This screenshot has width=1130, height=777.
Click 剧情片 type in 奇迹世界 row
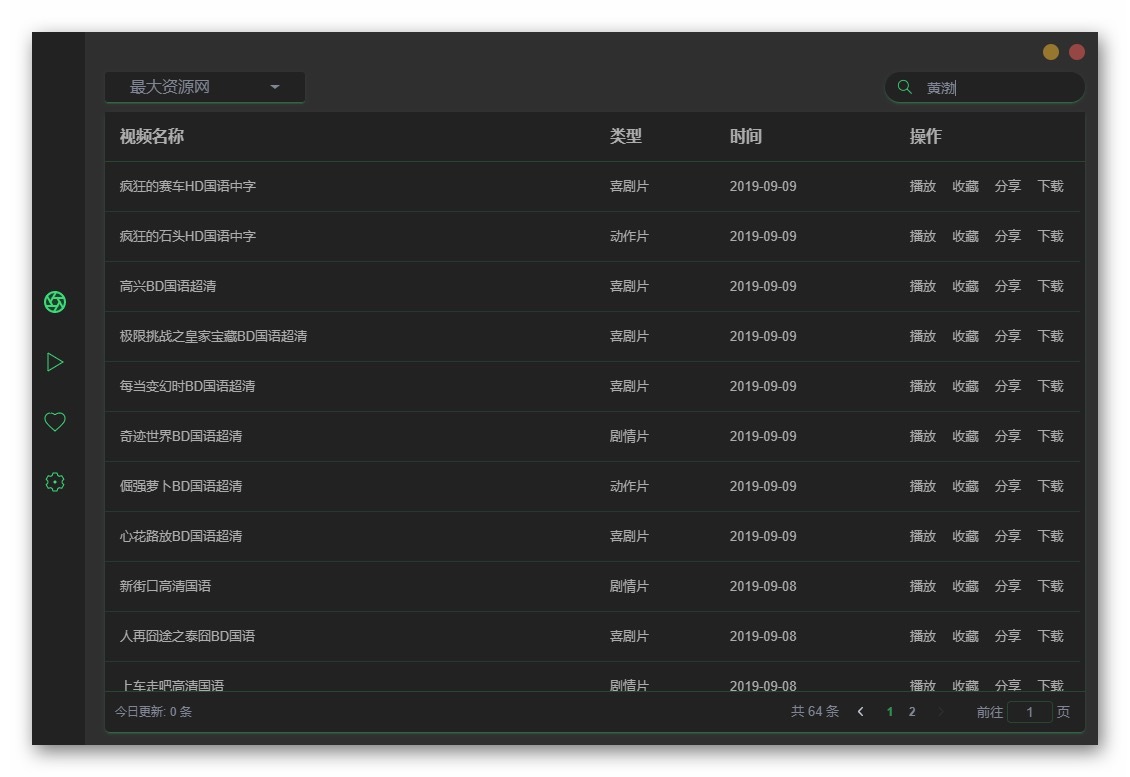tap(629, 436)
